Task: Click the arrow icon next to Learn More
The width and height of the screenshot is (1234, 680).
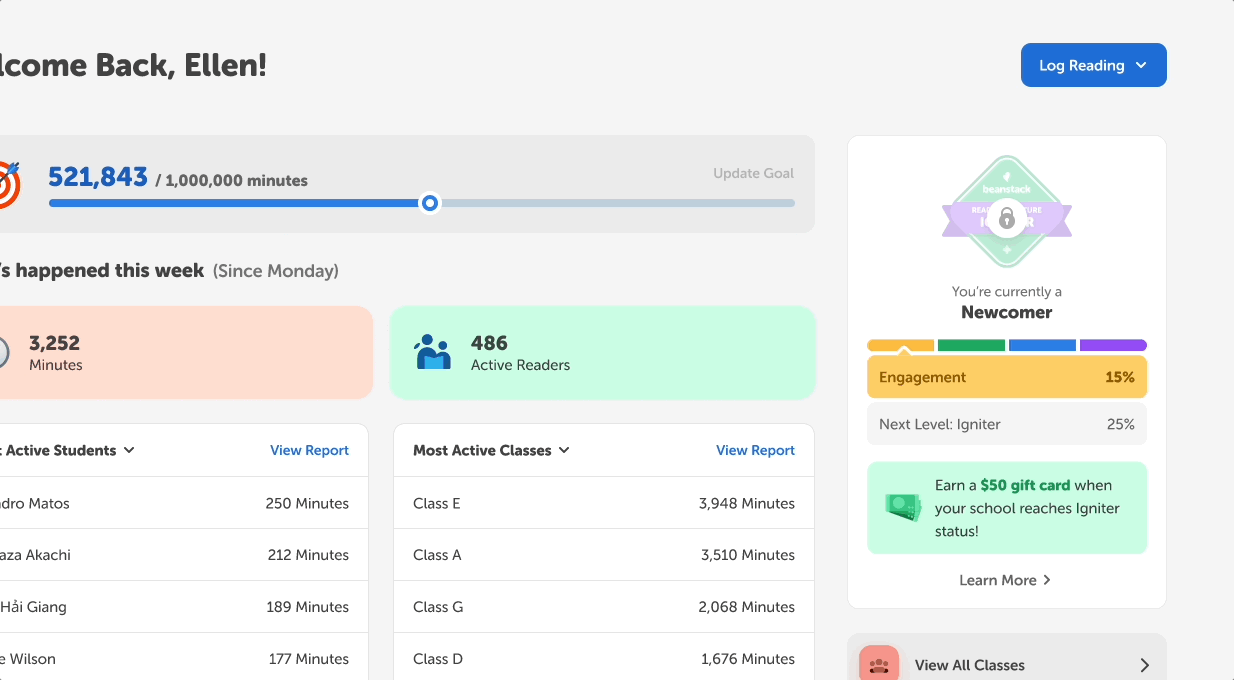Action: [x=1046, y=579]
